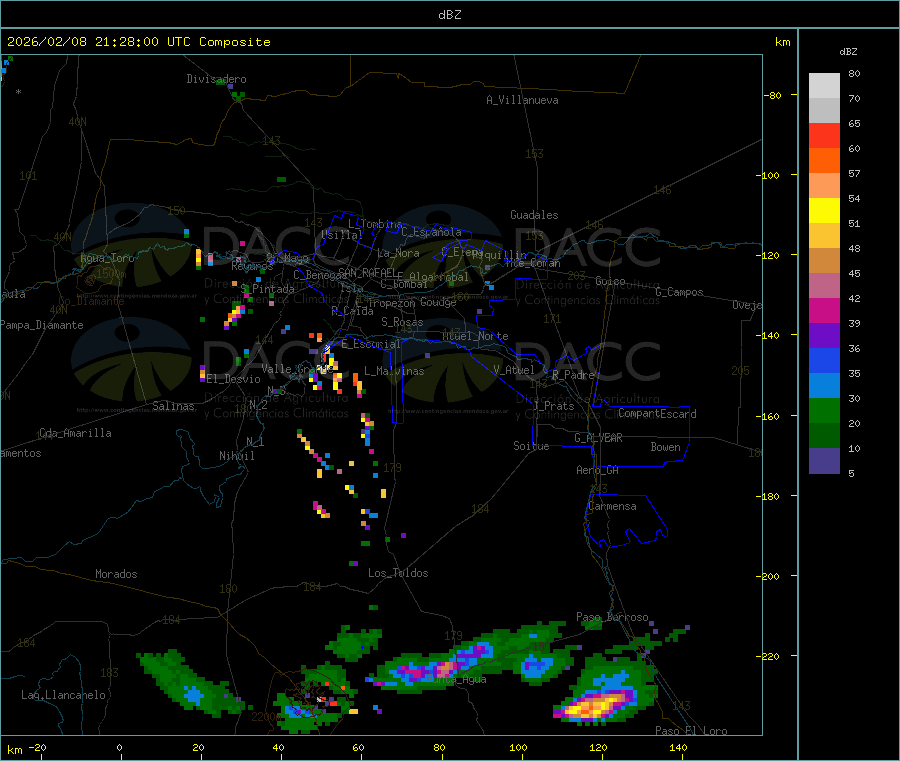Image resolution: width=900 pixels, height=761 pixels.
Task: Click the yellow 54 dBZ legend swatch
Action: [x=824, y=211]
